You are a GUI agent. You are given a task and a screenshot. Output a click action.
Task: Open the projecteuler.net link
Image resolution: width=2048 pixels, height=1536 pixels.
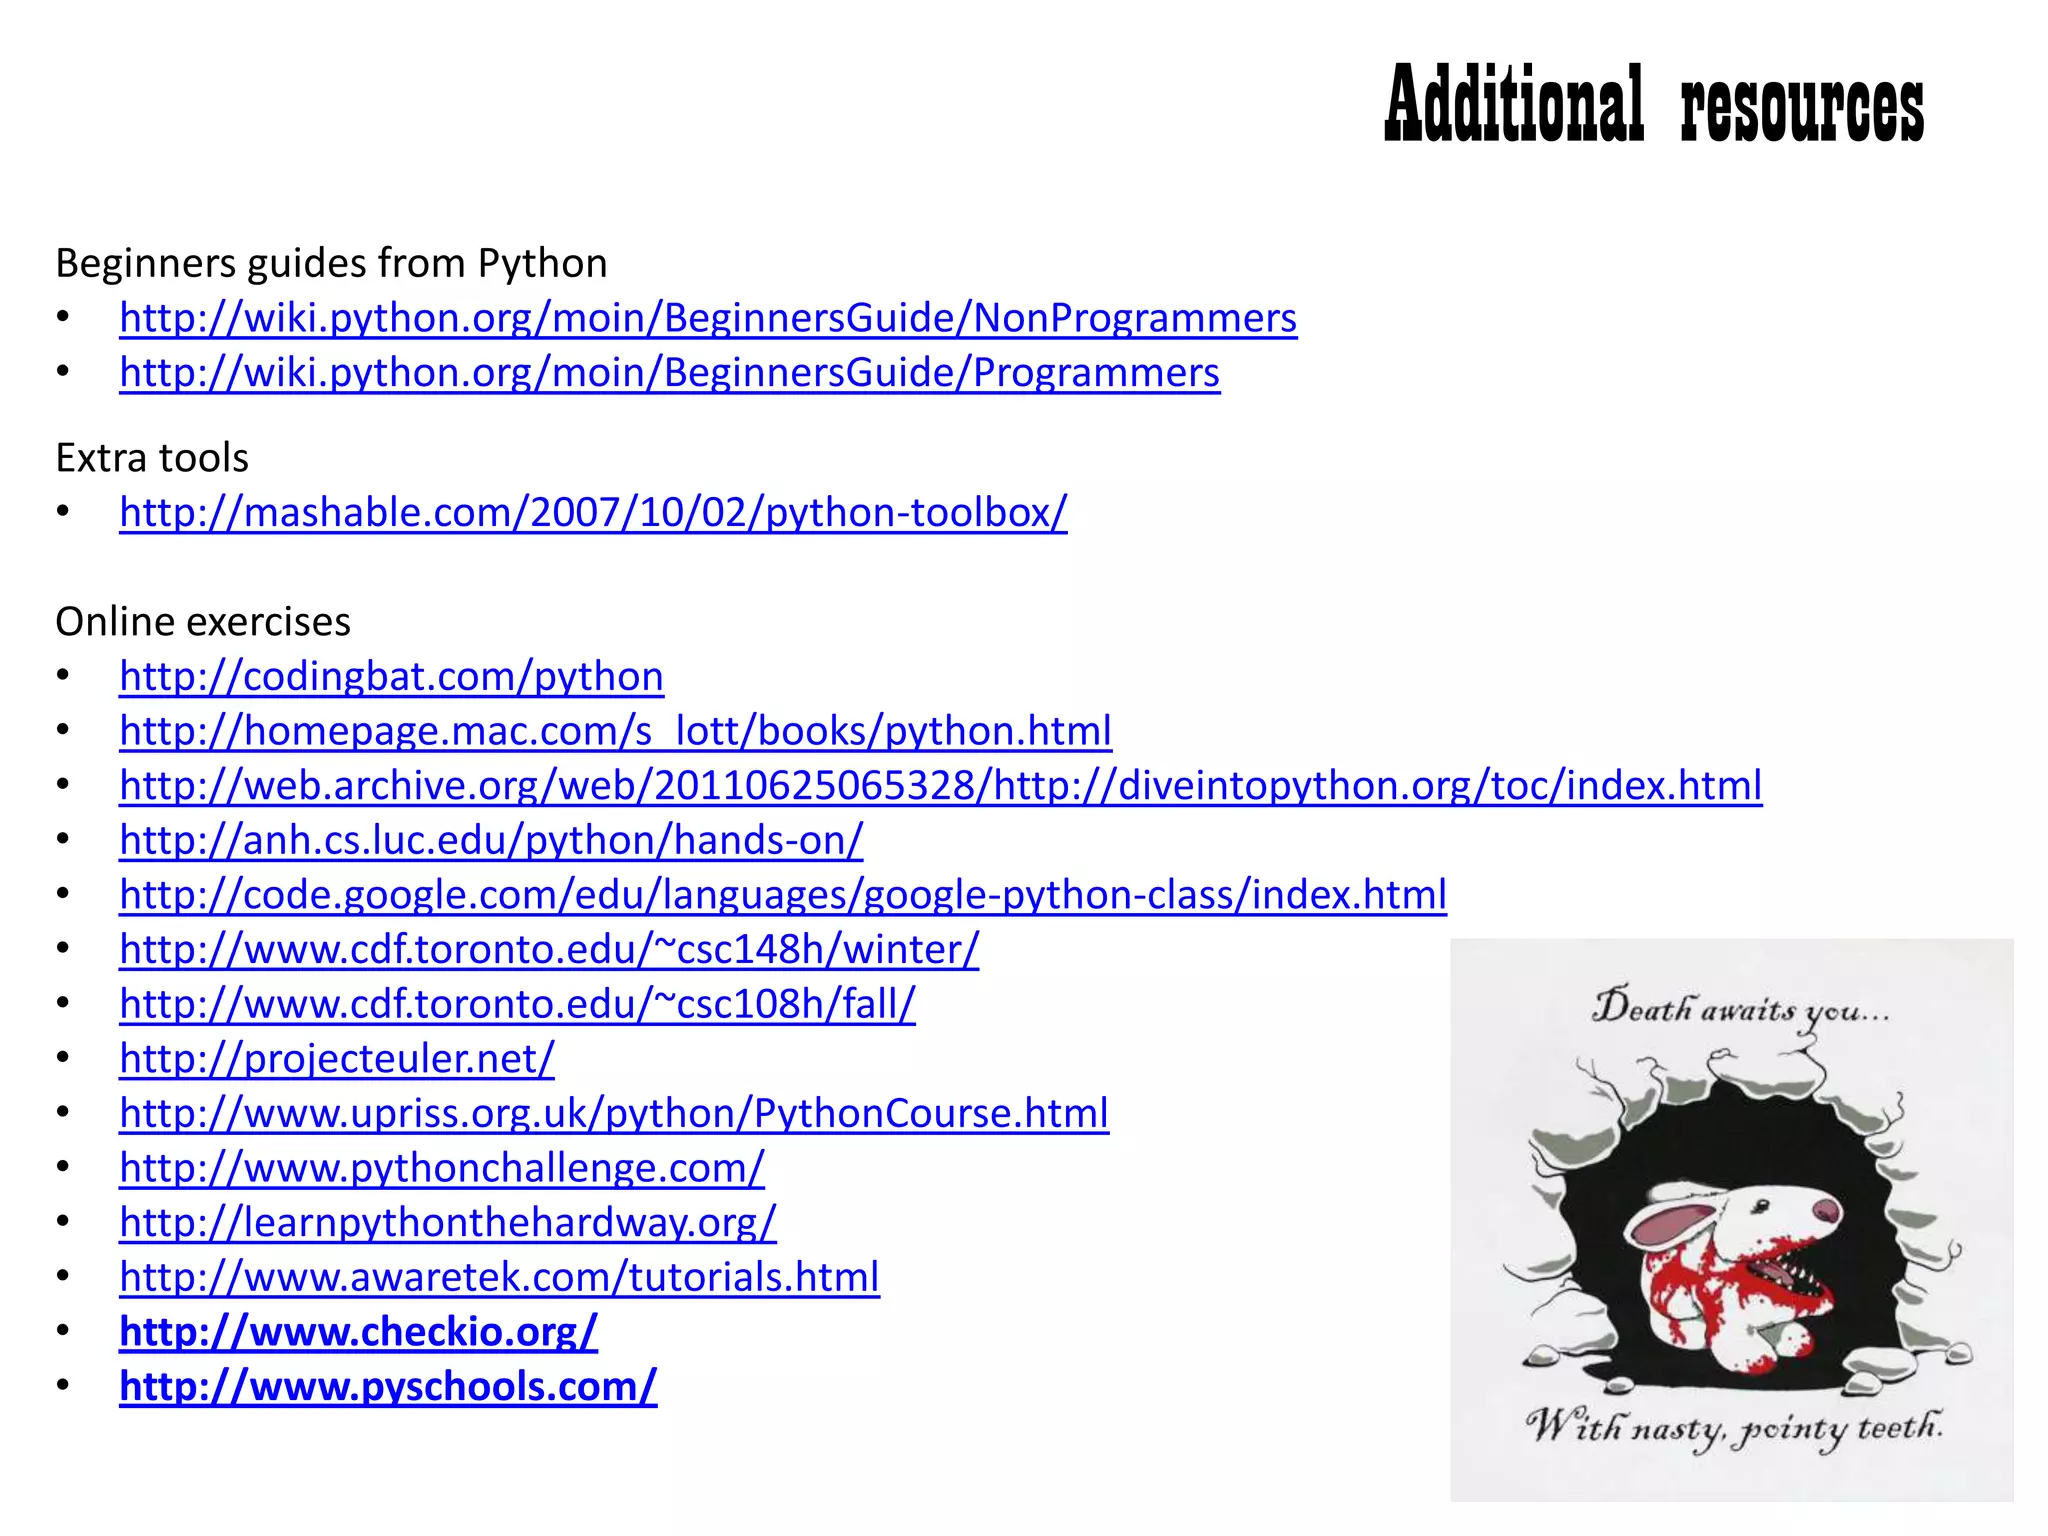click(337, 1059)
